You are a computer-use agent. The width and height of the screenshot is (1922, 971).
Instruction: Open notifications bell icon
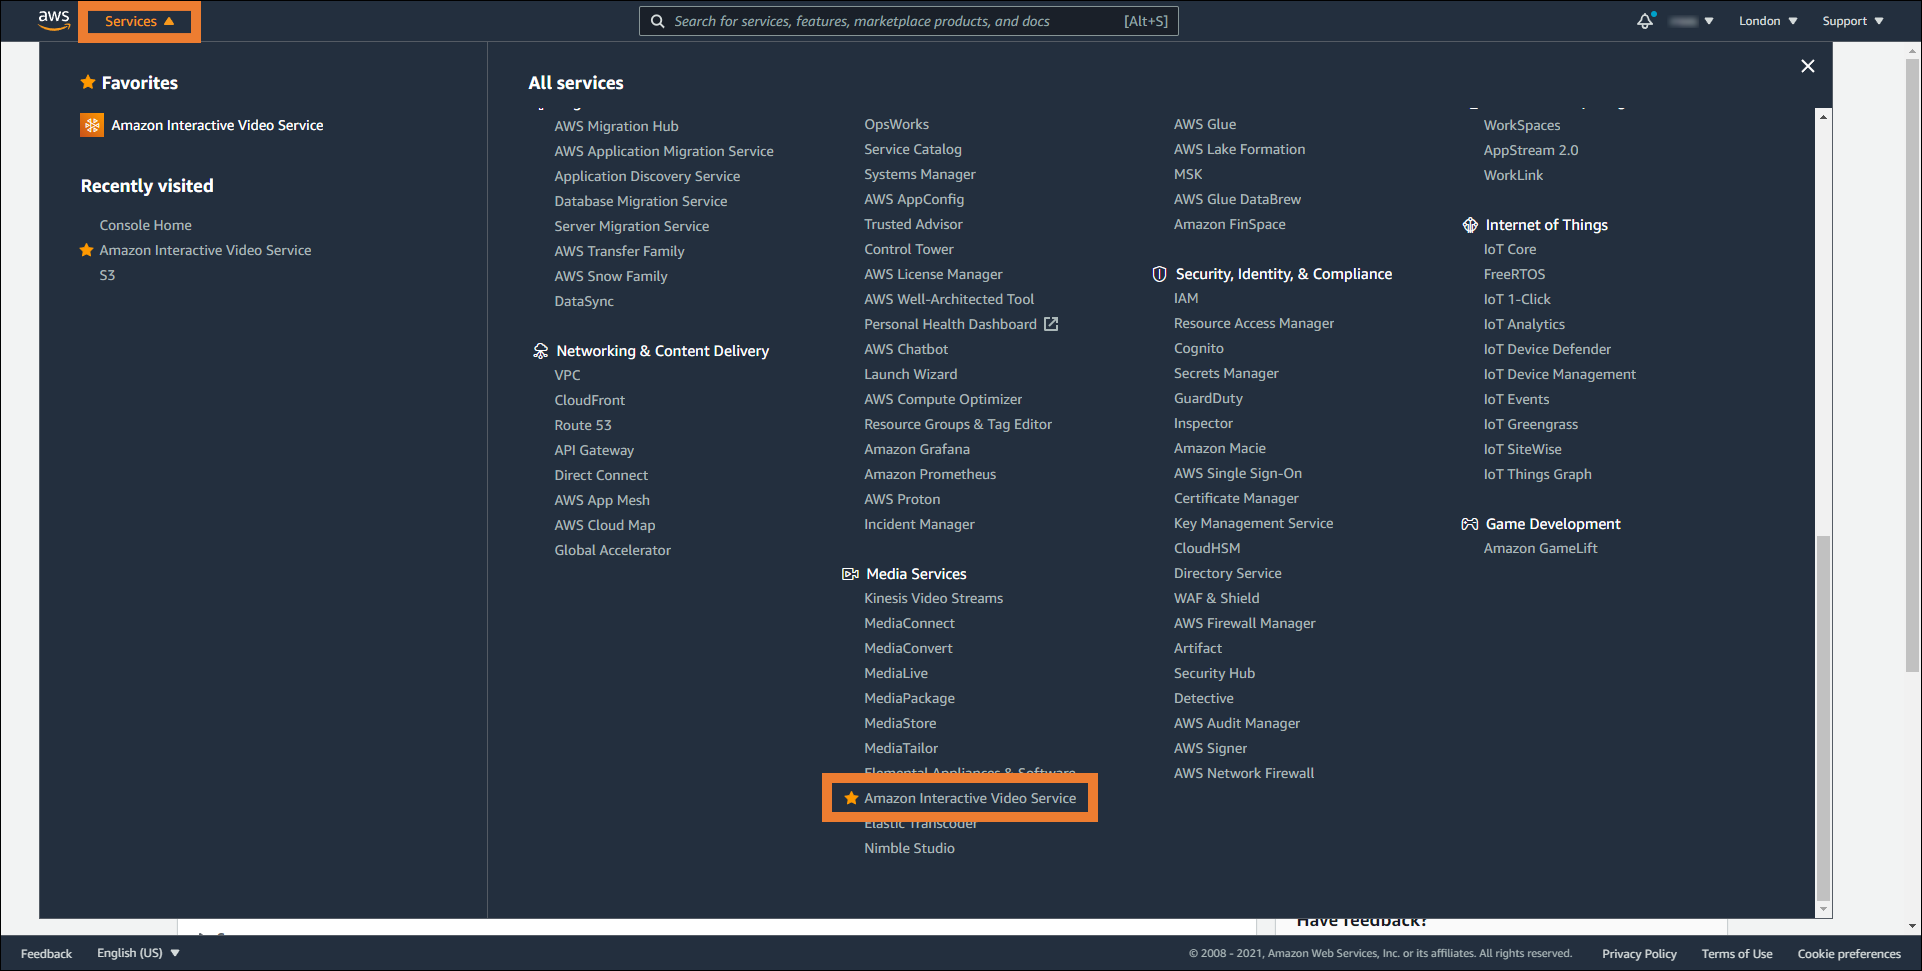(x=1645, y=21)
